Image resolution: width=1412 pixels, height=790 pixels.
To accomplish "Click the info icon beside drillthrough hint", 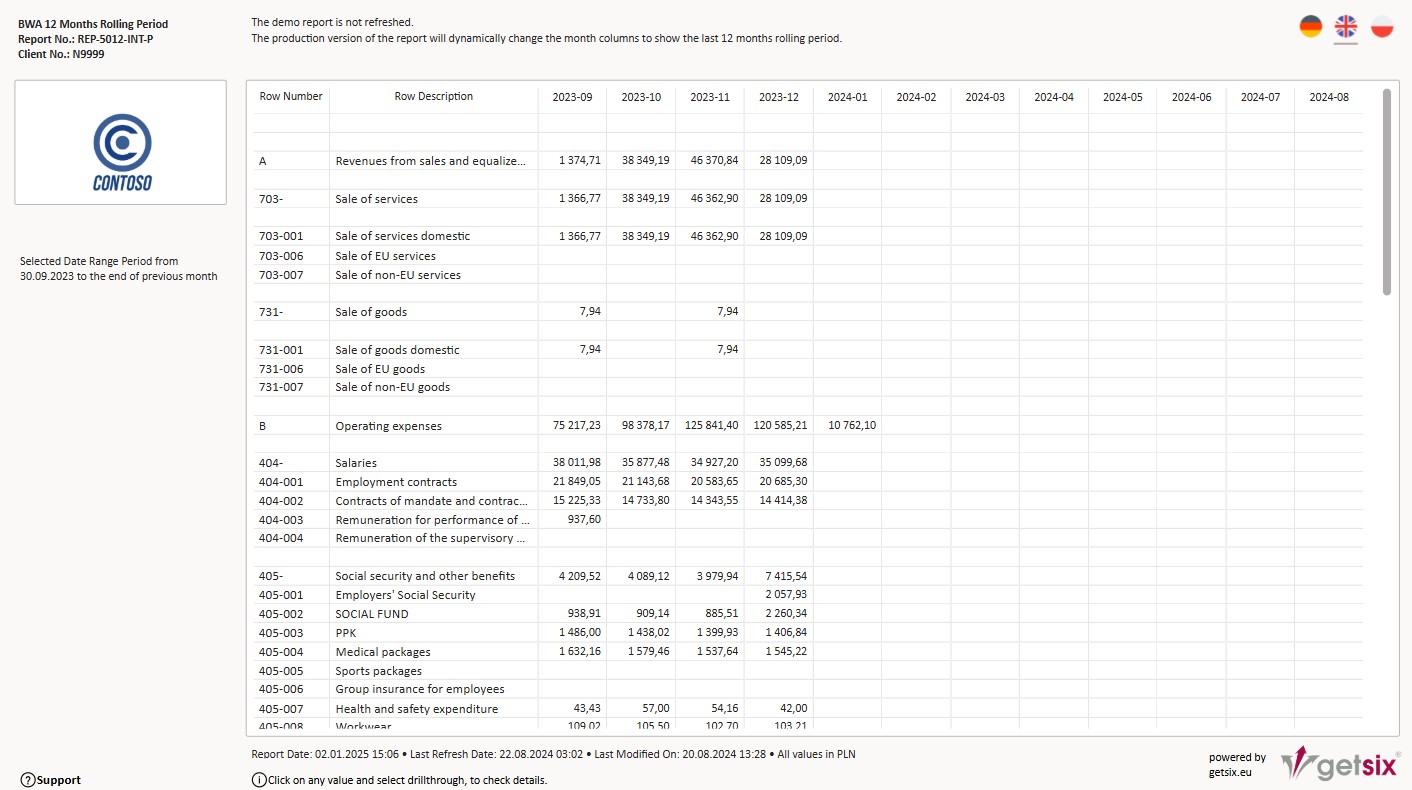I will [259, 780].
